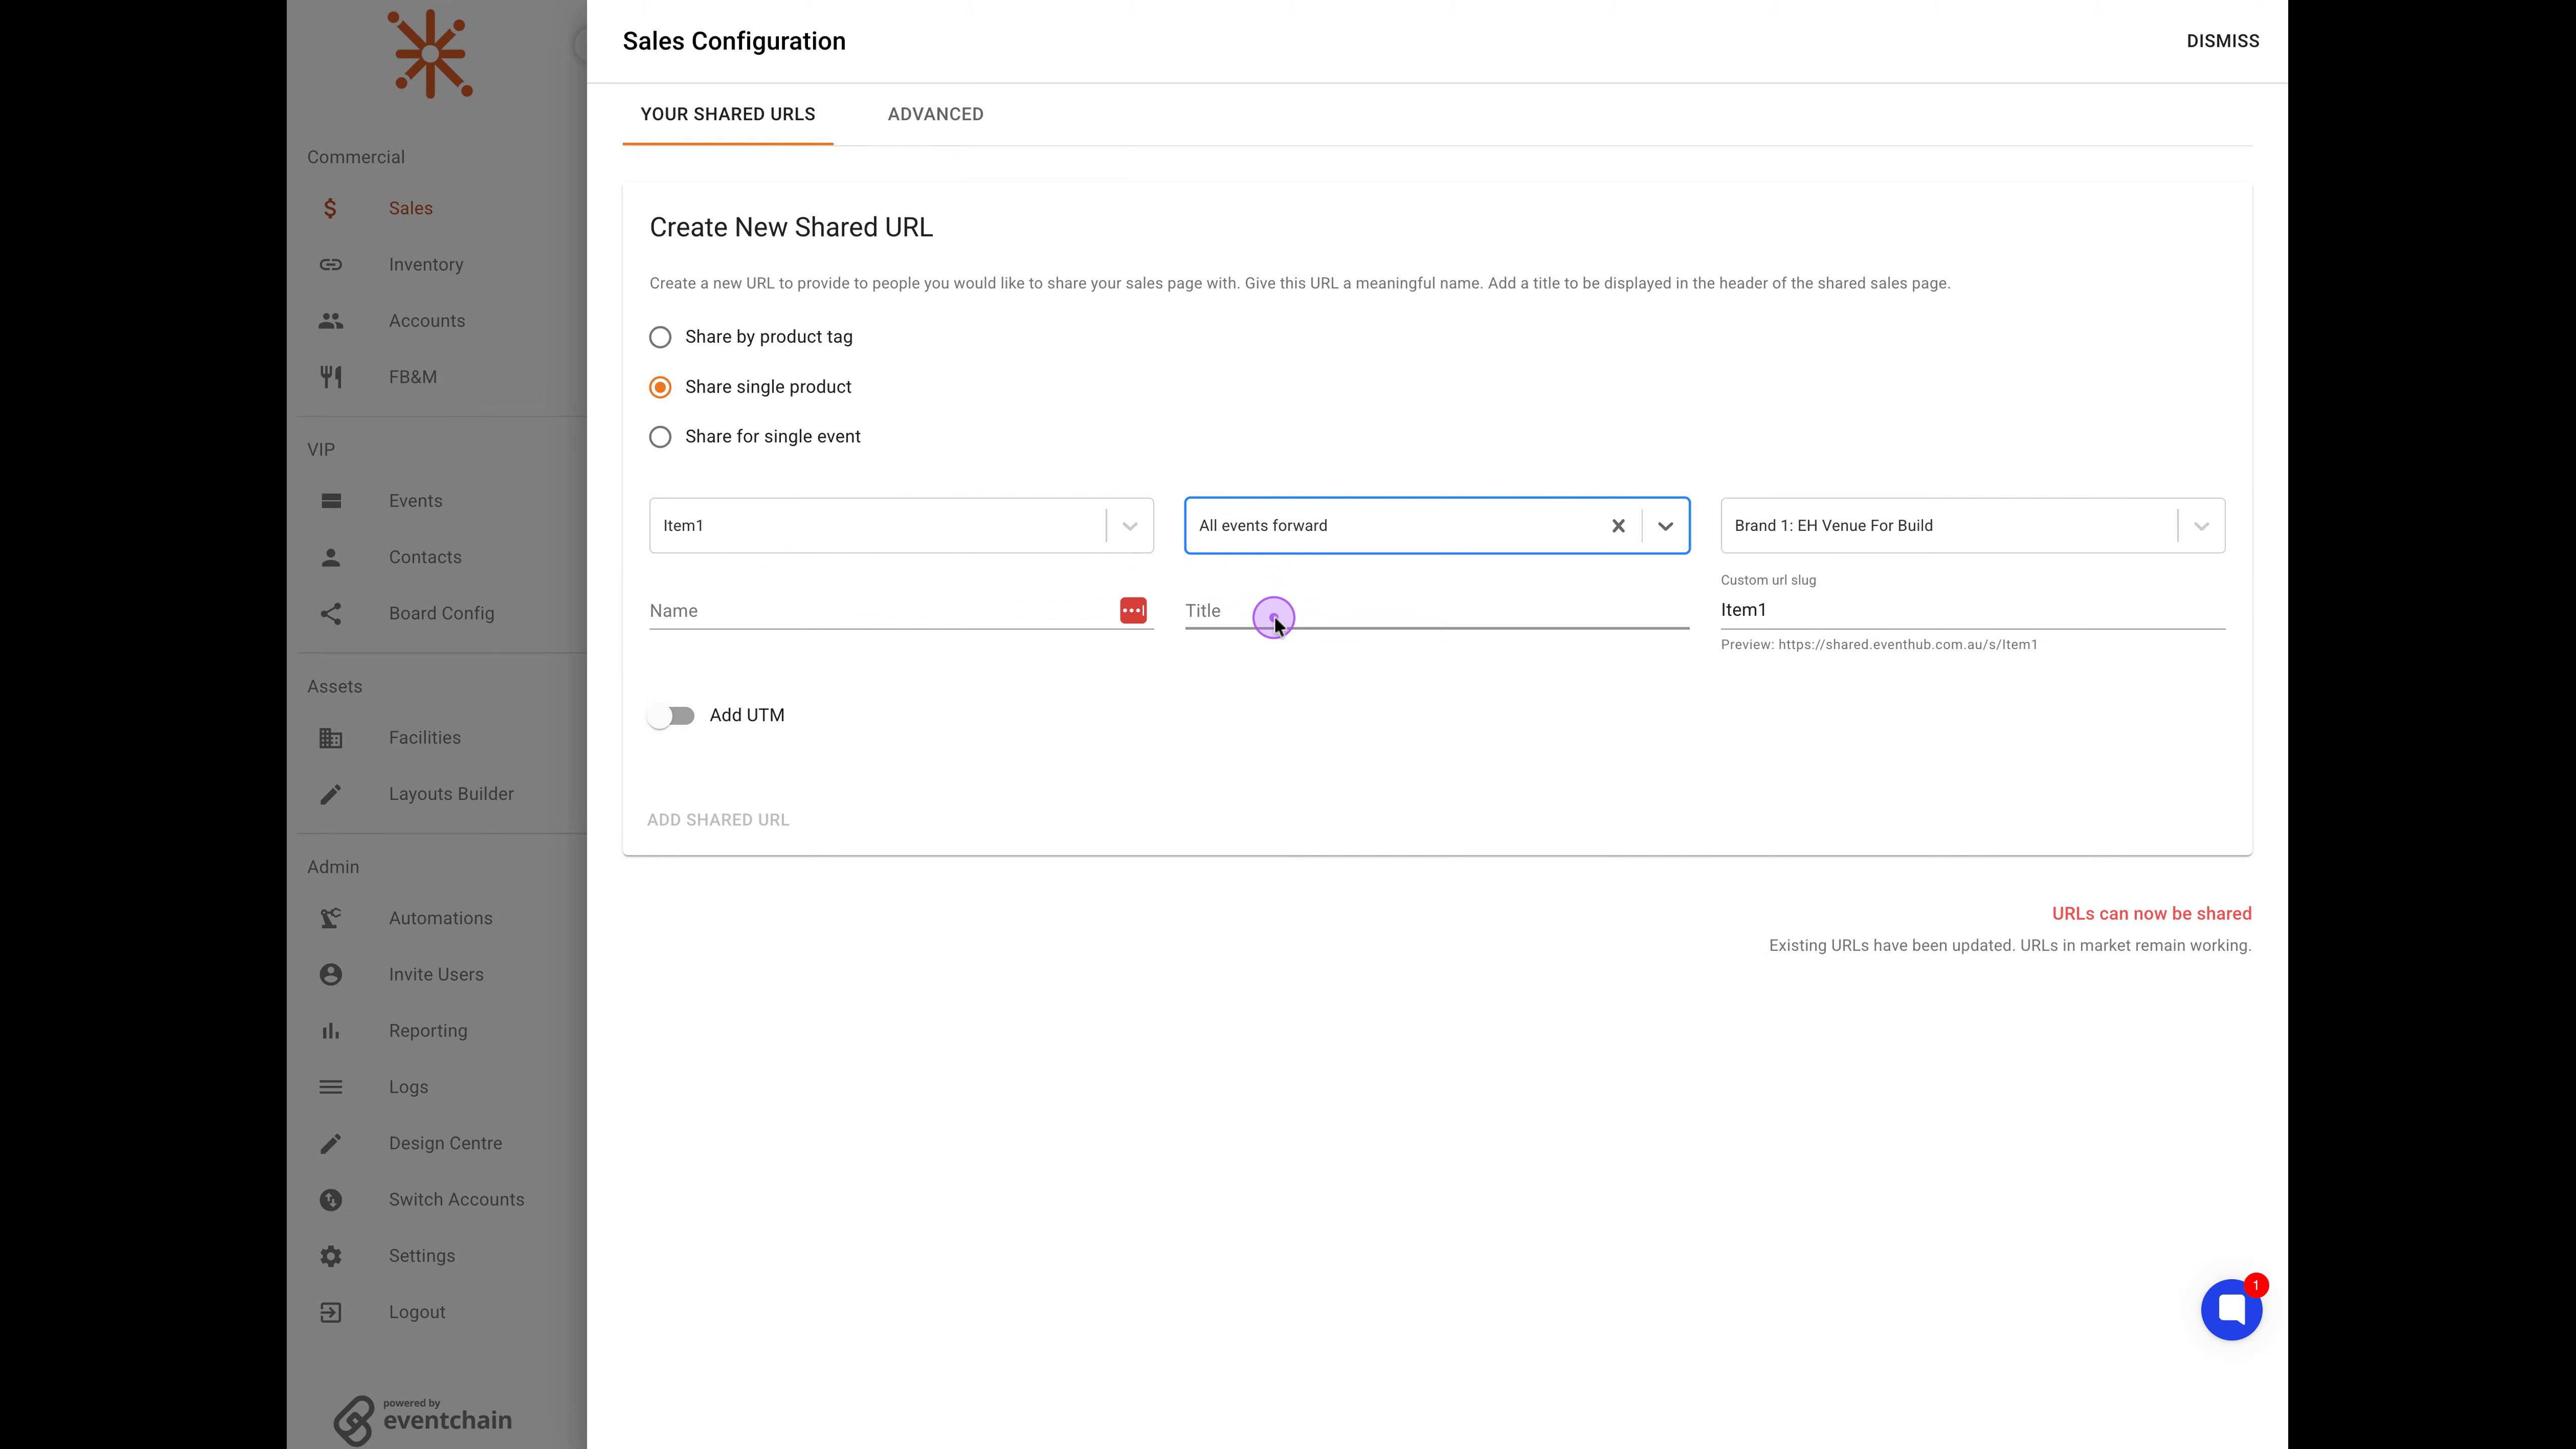2576x1449 pixels.
Task: Click the Reporting bar chart icon
Action: [x=331, y=1031]
